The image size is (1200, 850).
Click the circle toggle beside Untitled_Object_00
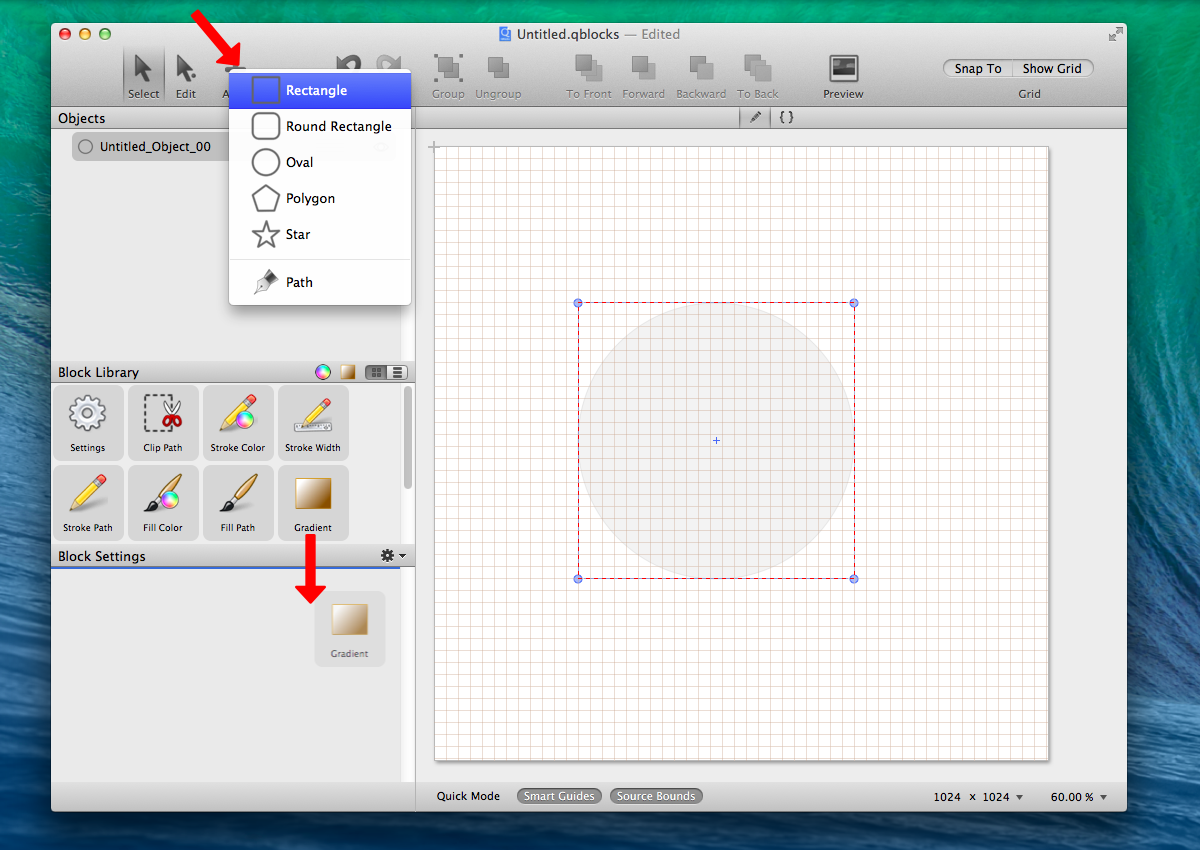tap(86, 147)
